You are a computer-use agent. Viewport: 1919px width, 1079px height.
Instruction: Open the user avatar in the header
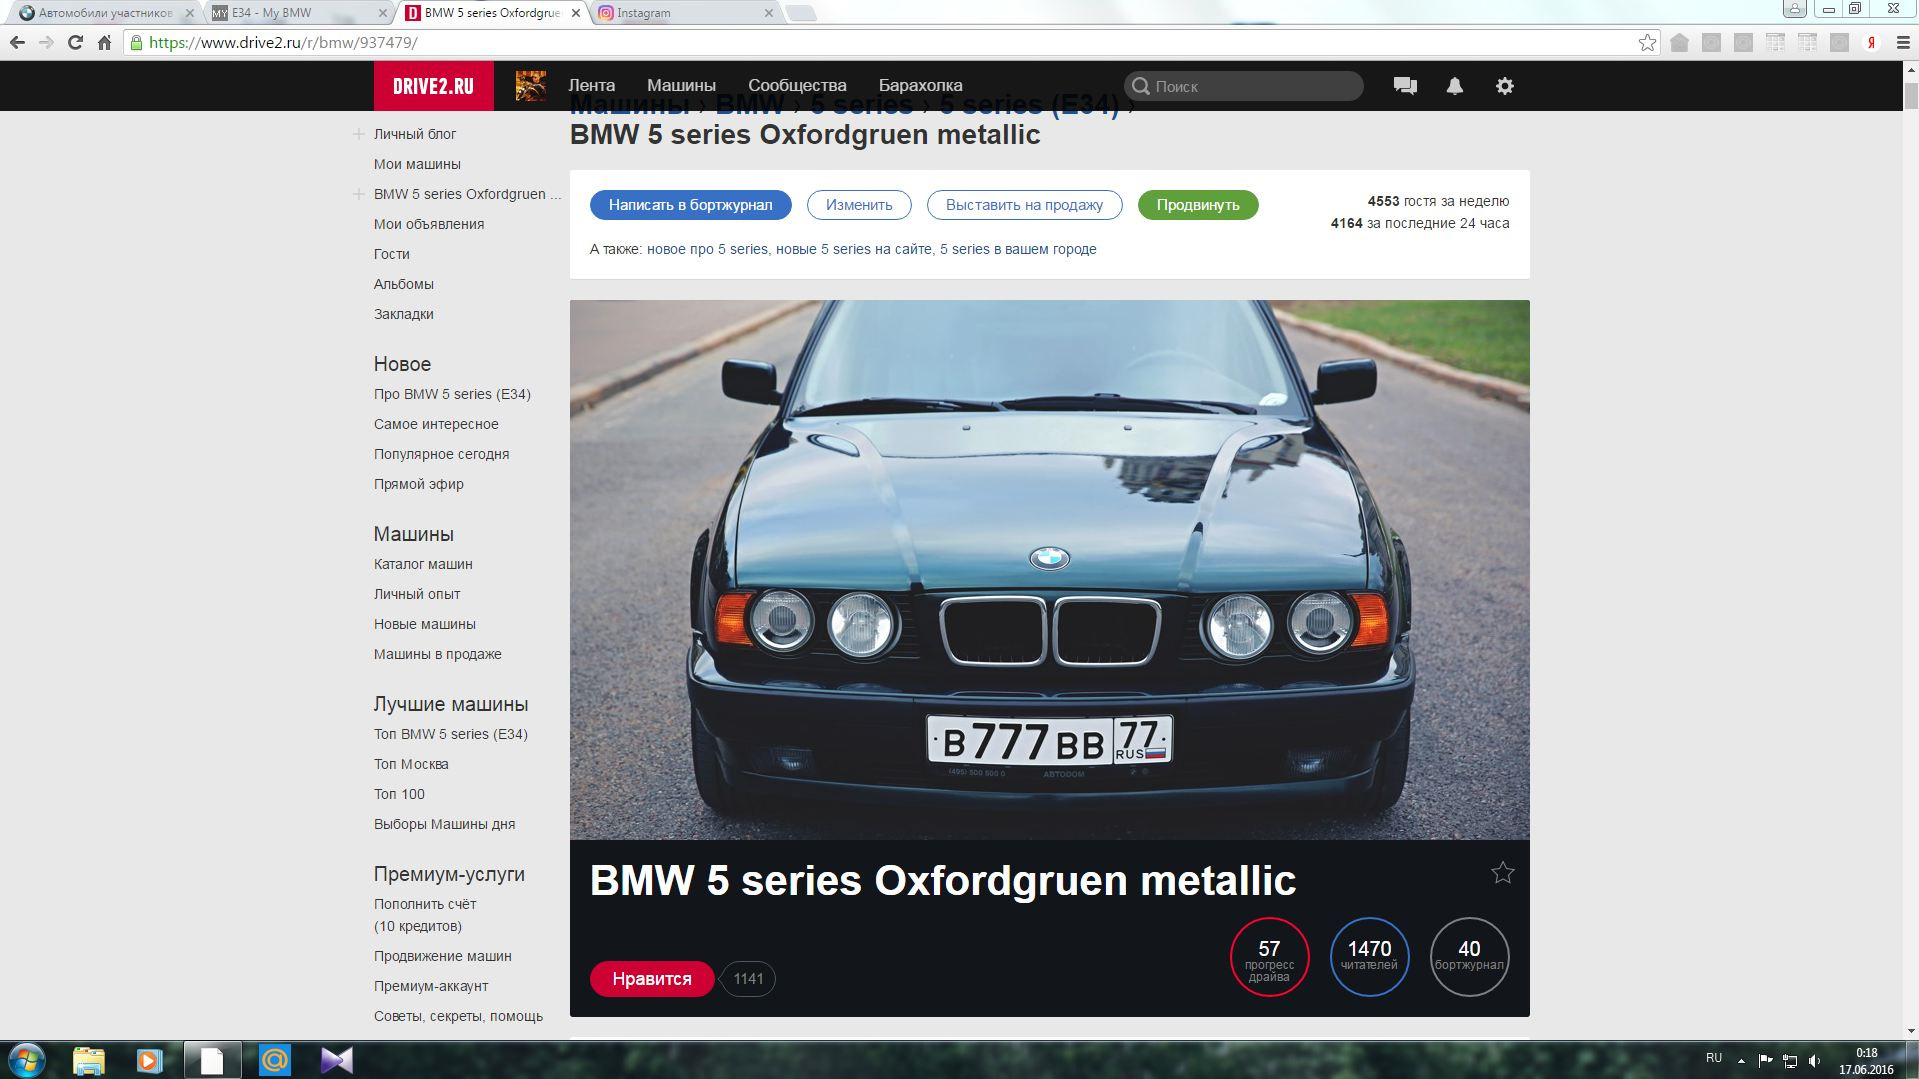pyautogui.click(x=530, y=86)
